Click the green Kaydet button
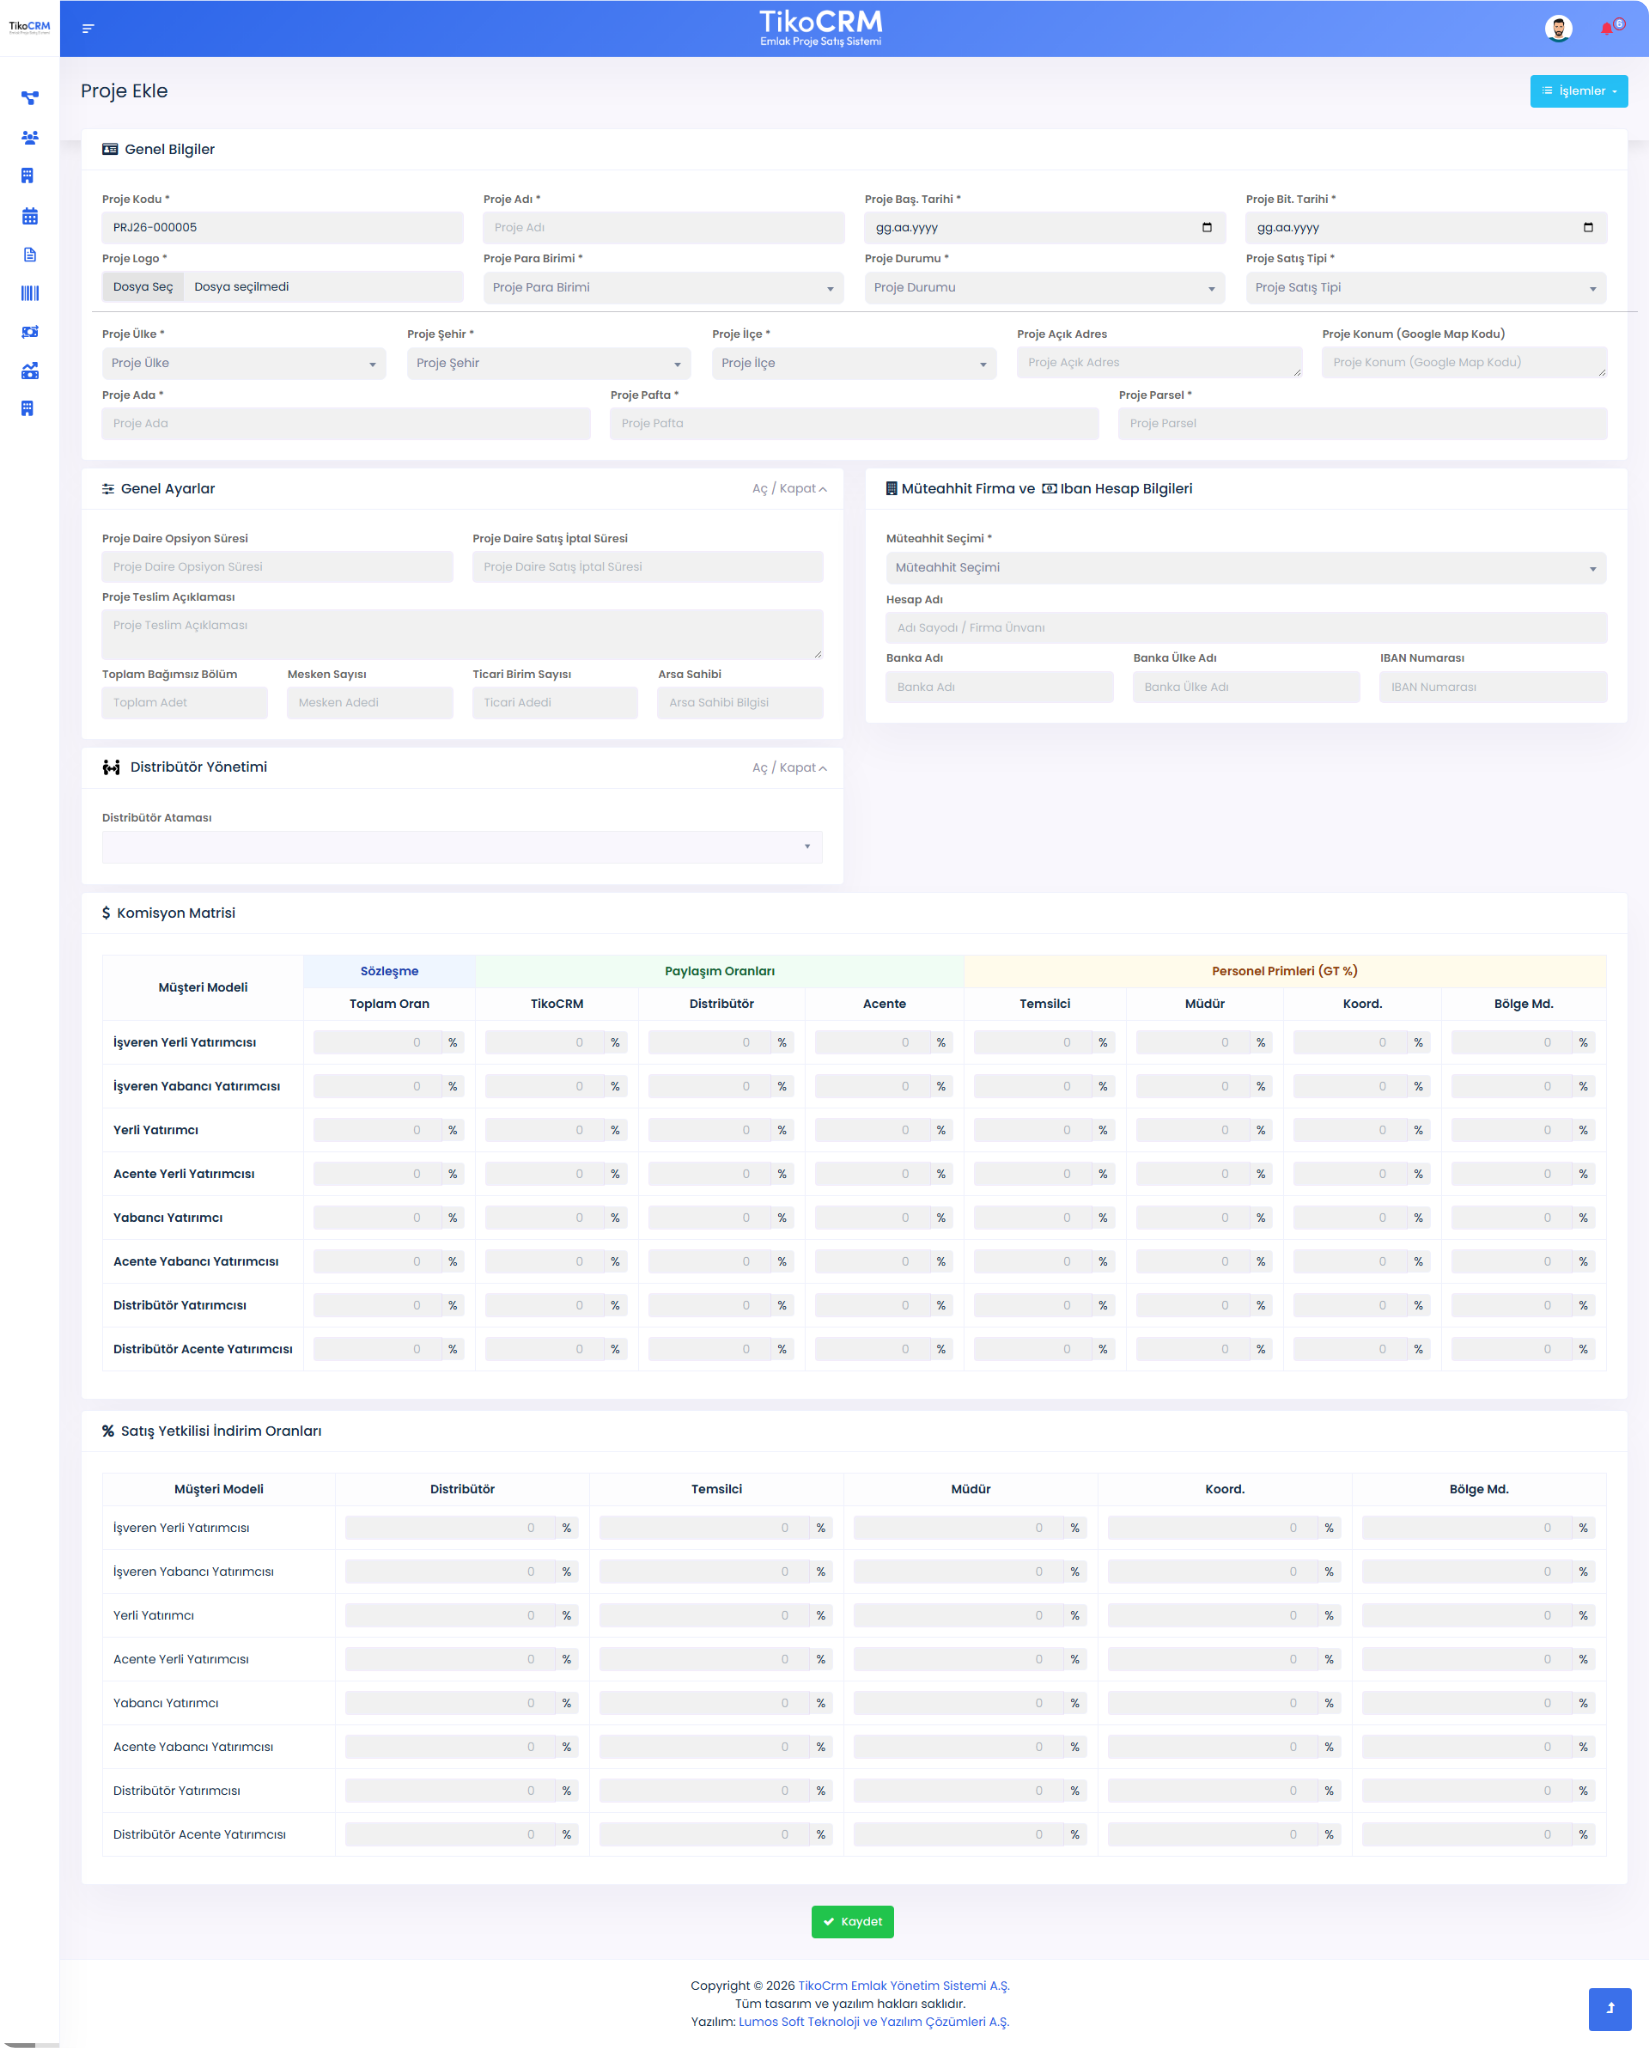 pyautogui.click(x=852, y=1921)
